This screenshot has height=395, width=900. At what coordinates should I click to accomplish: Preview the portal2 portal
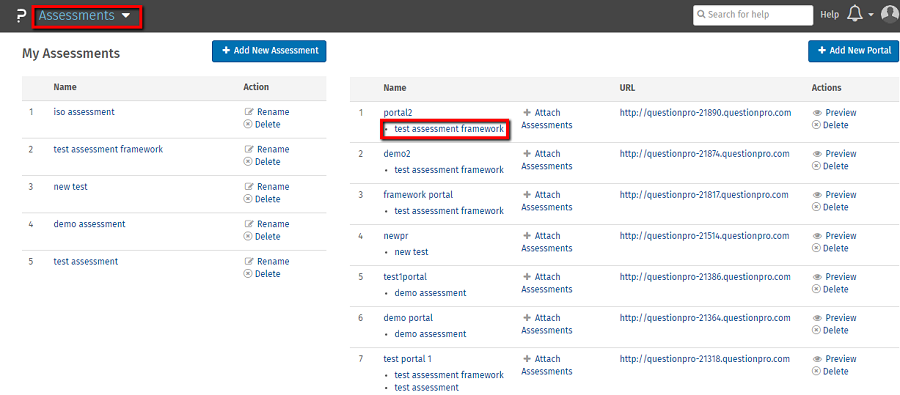(x=835, y=113)
